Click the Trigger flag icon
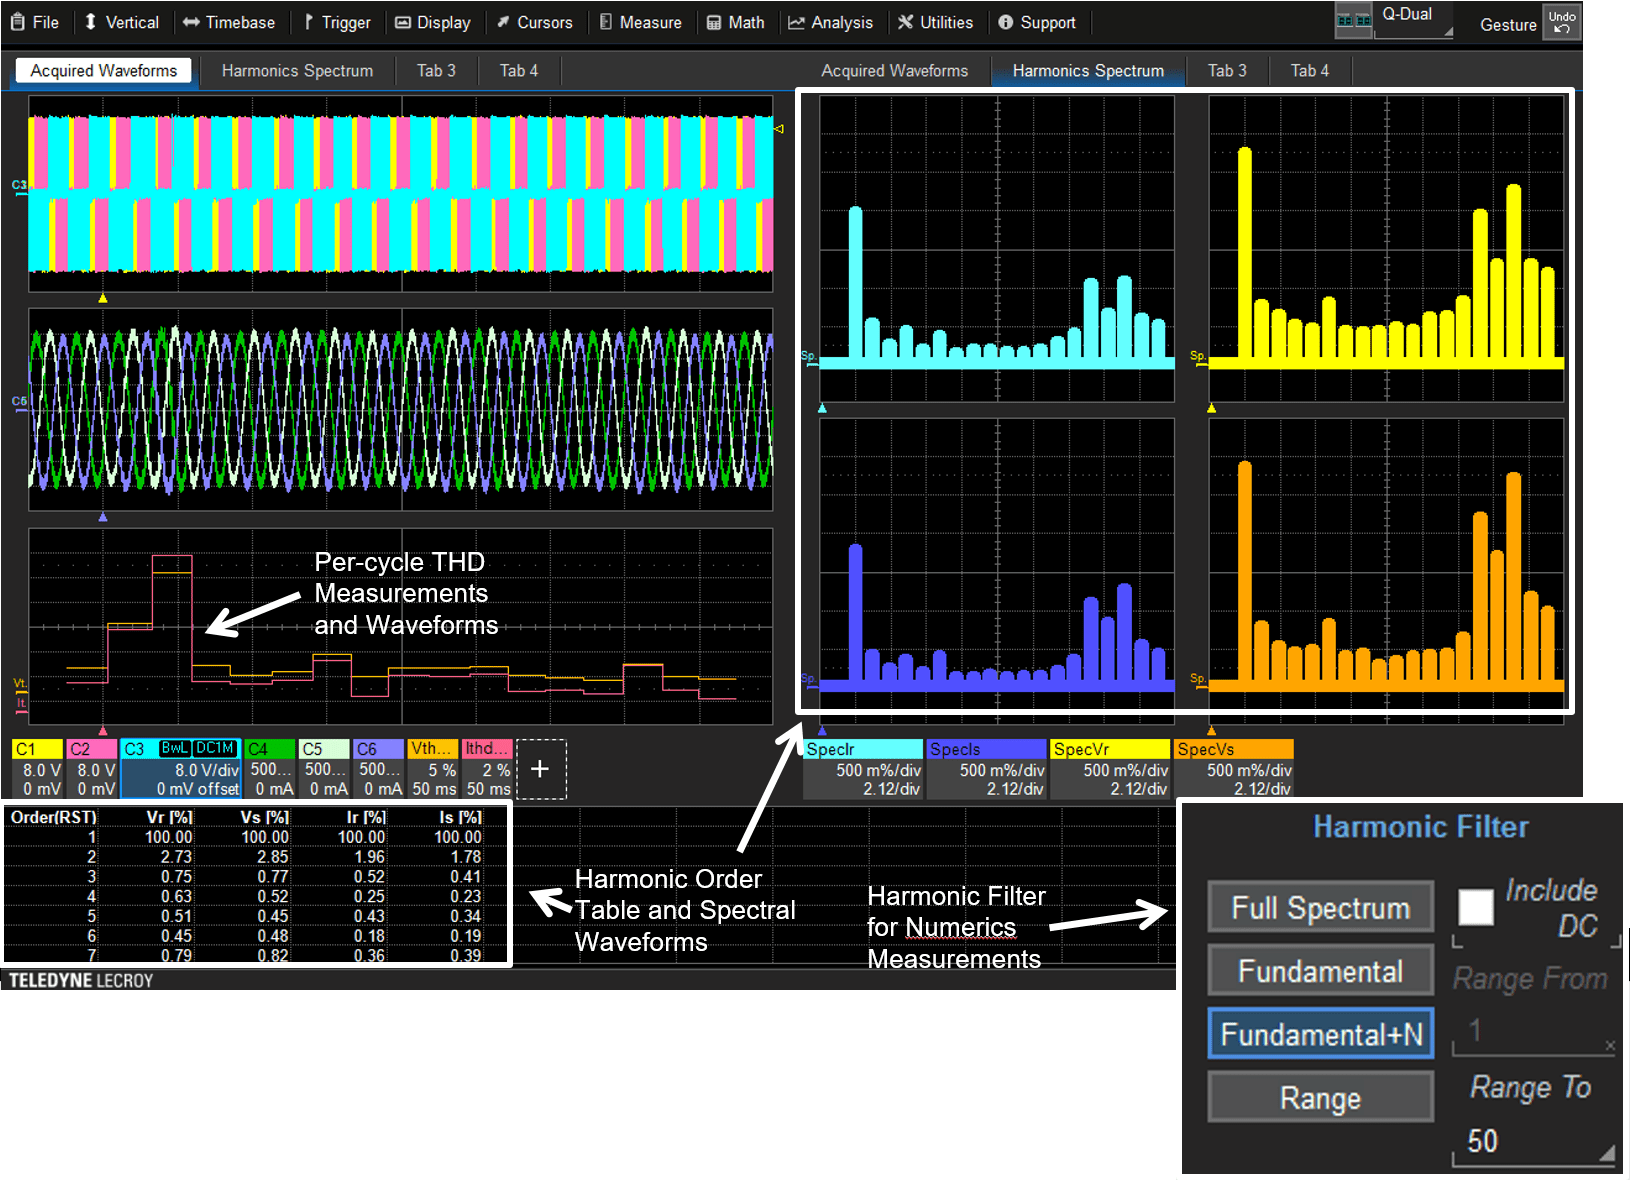Screen dimensions: 1630x1180 point(311,21)
